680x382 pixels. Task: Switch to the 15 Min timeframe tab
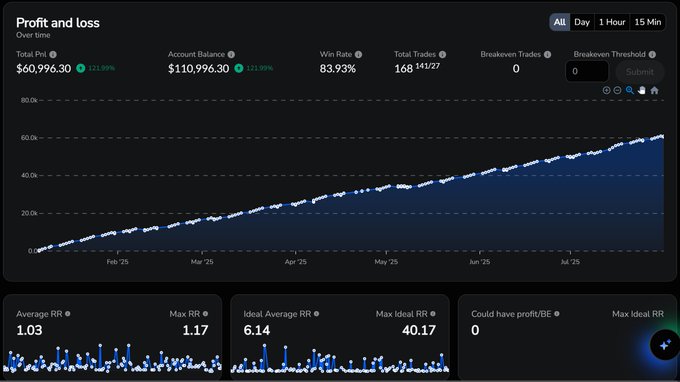pyautogui.click(x=647, y=22)
